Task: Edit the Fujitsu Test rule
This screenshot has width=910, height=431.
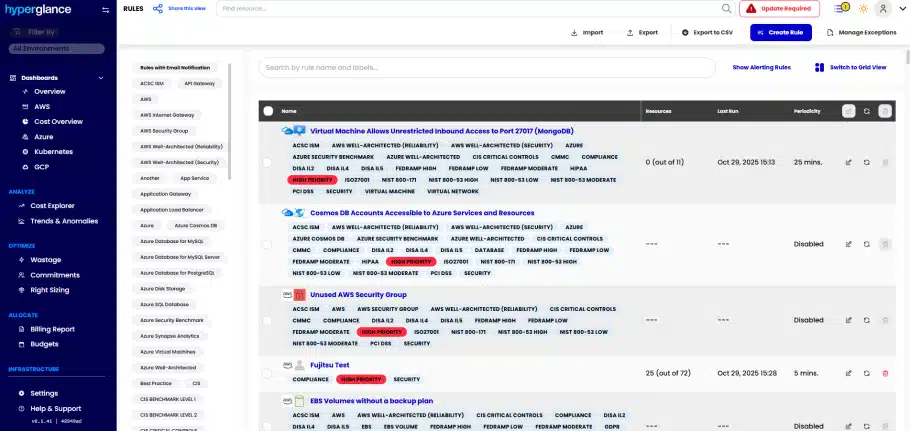Action: pyautogui.click(x=849, y=373)
